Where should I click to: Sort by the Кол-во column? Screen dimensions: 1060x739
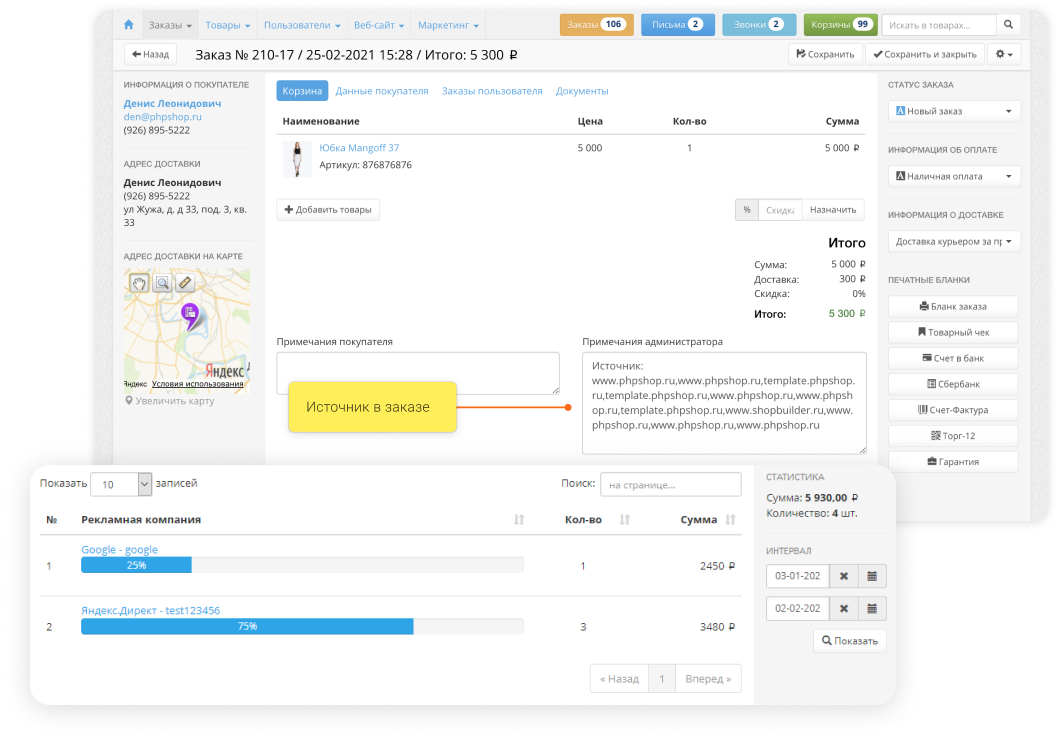tap(625, 519)
